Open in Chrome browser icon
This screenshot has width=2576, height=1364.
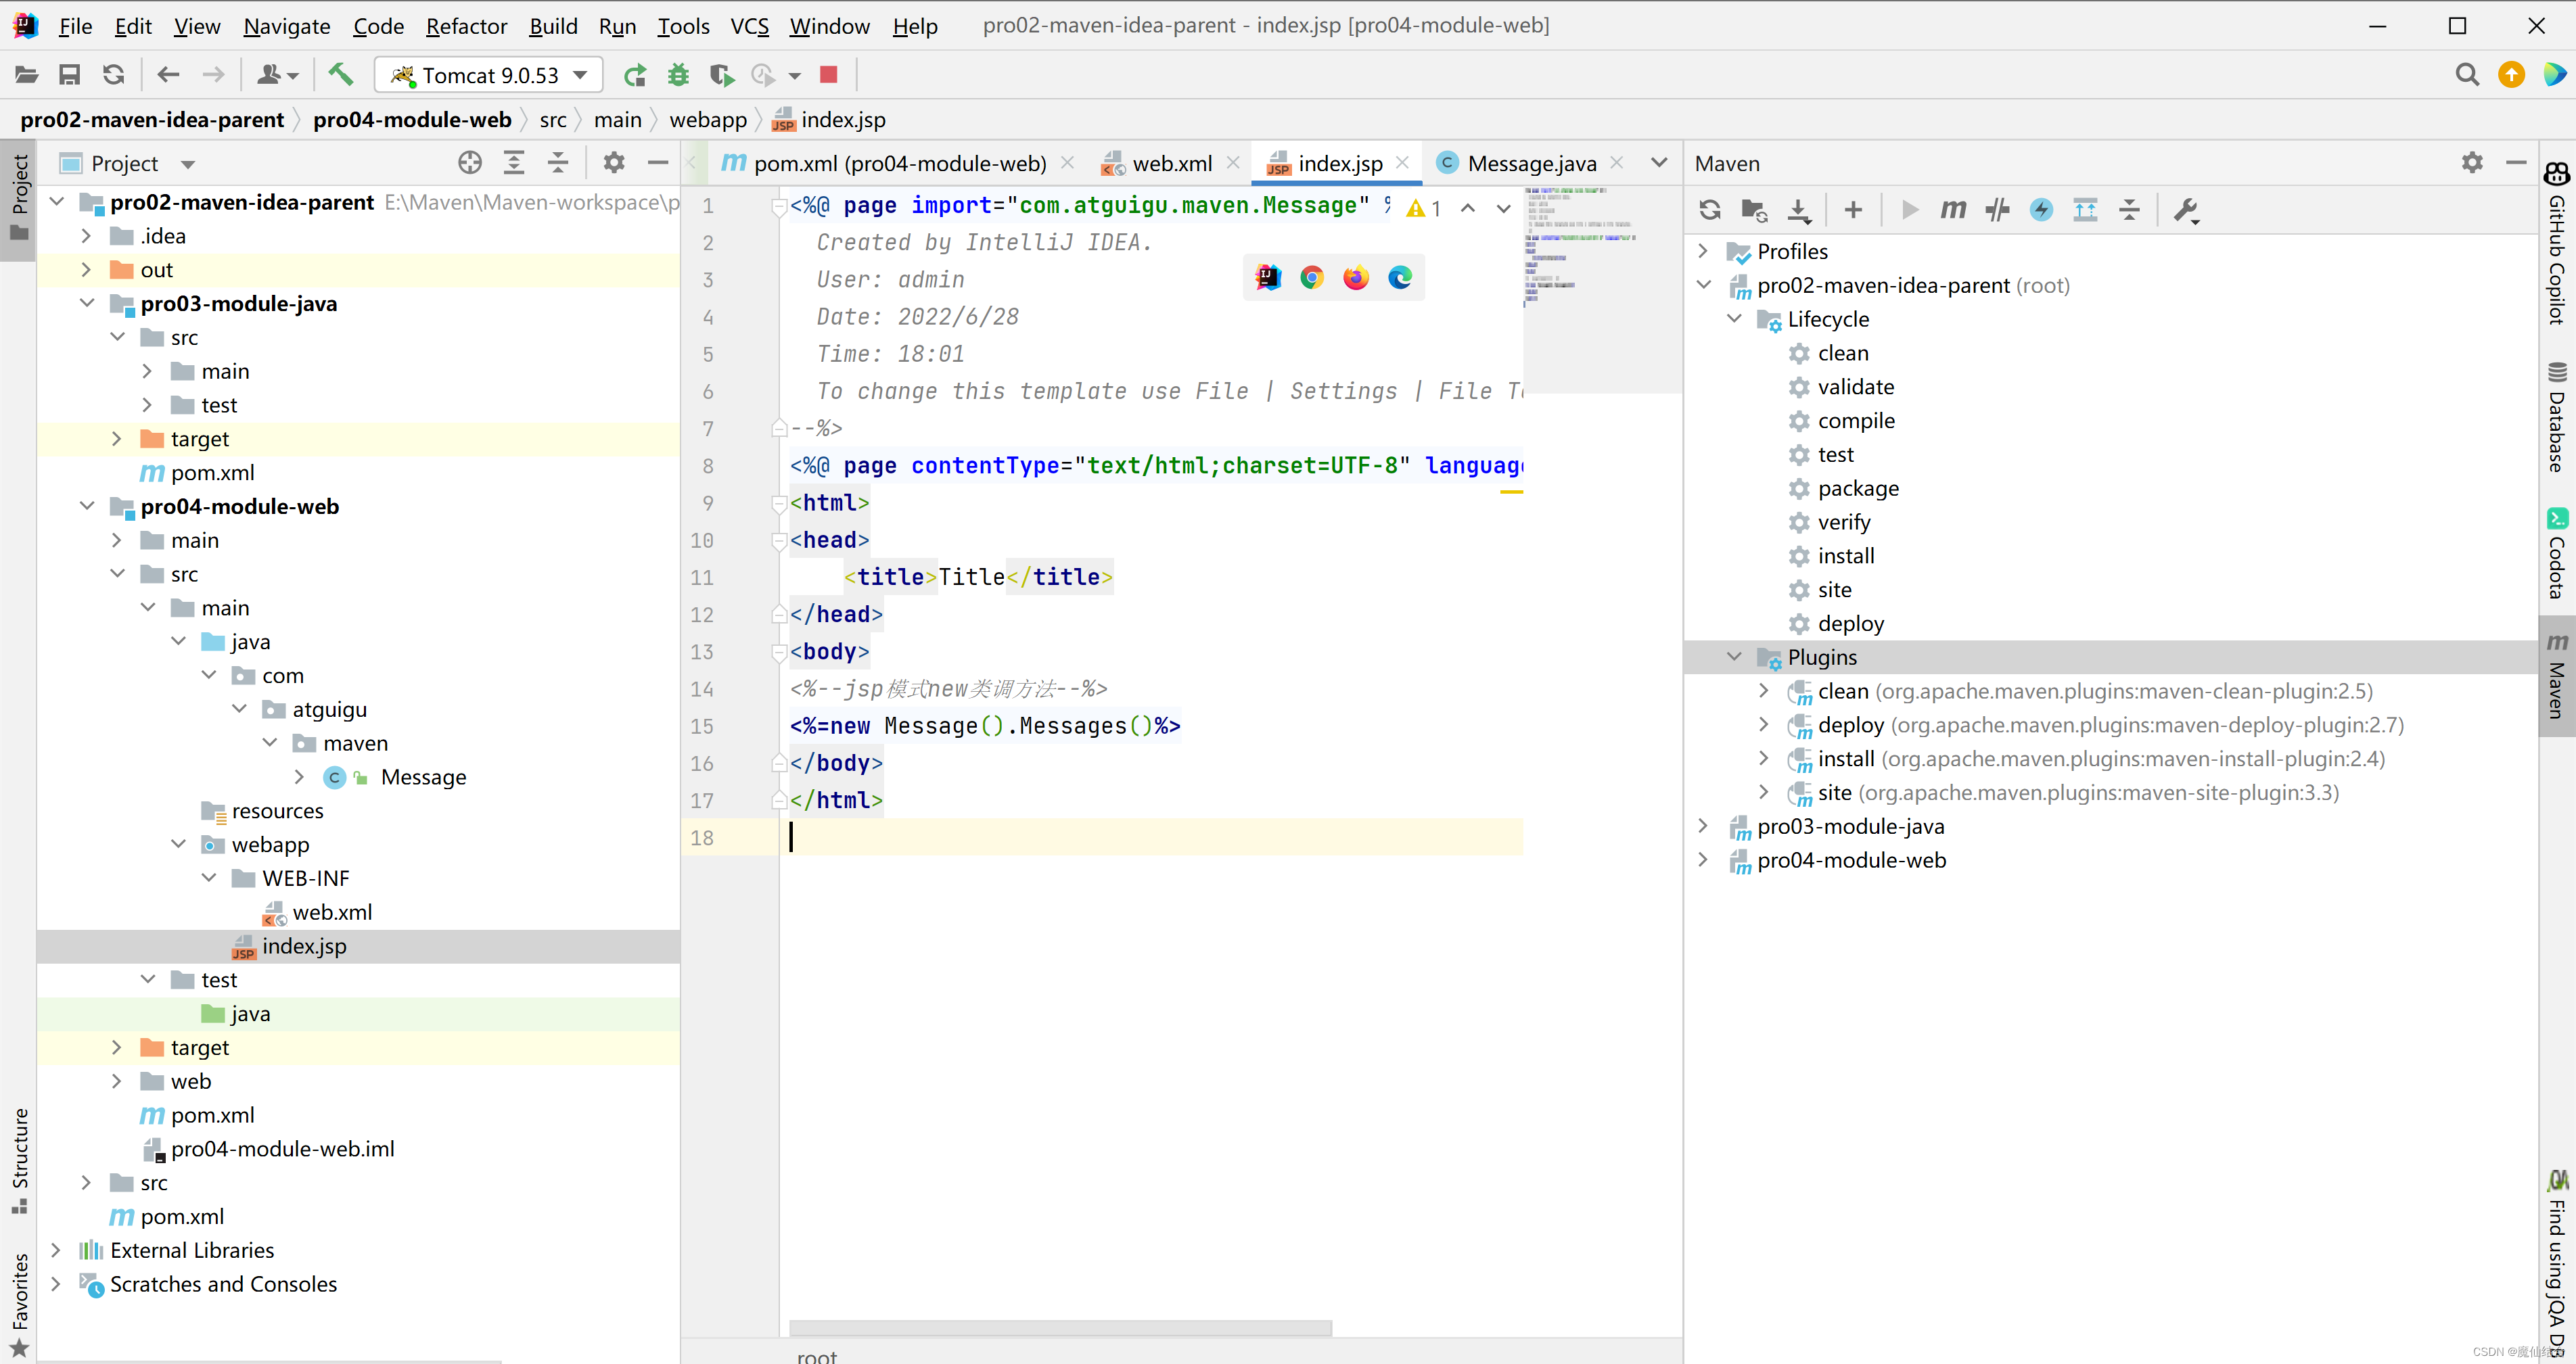[1312, 278]
